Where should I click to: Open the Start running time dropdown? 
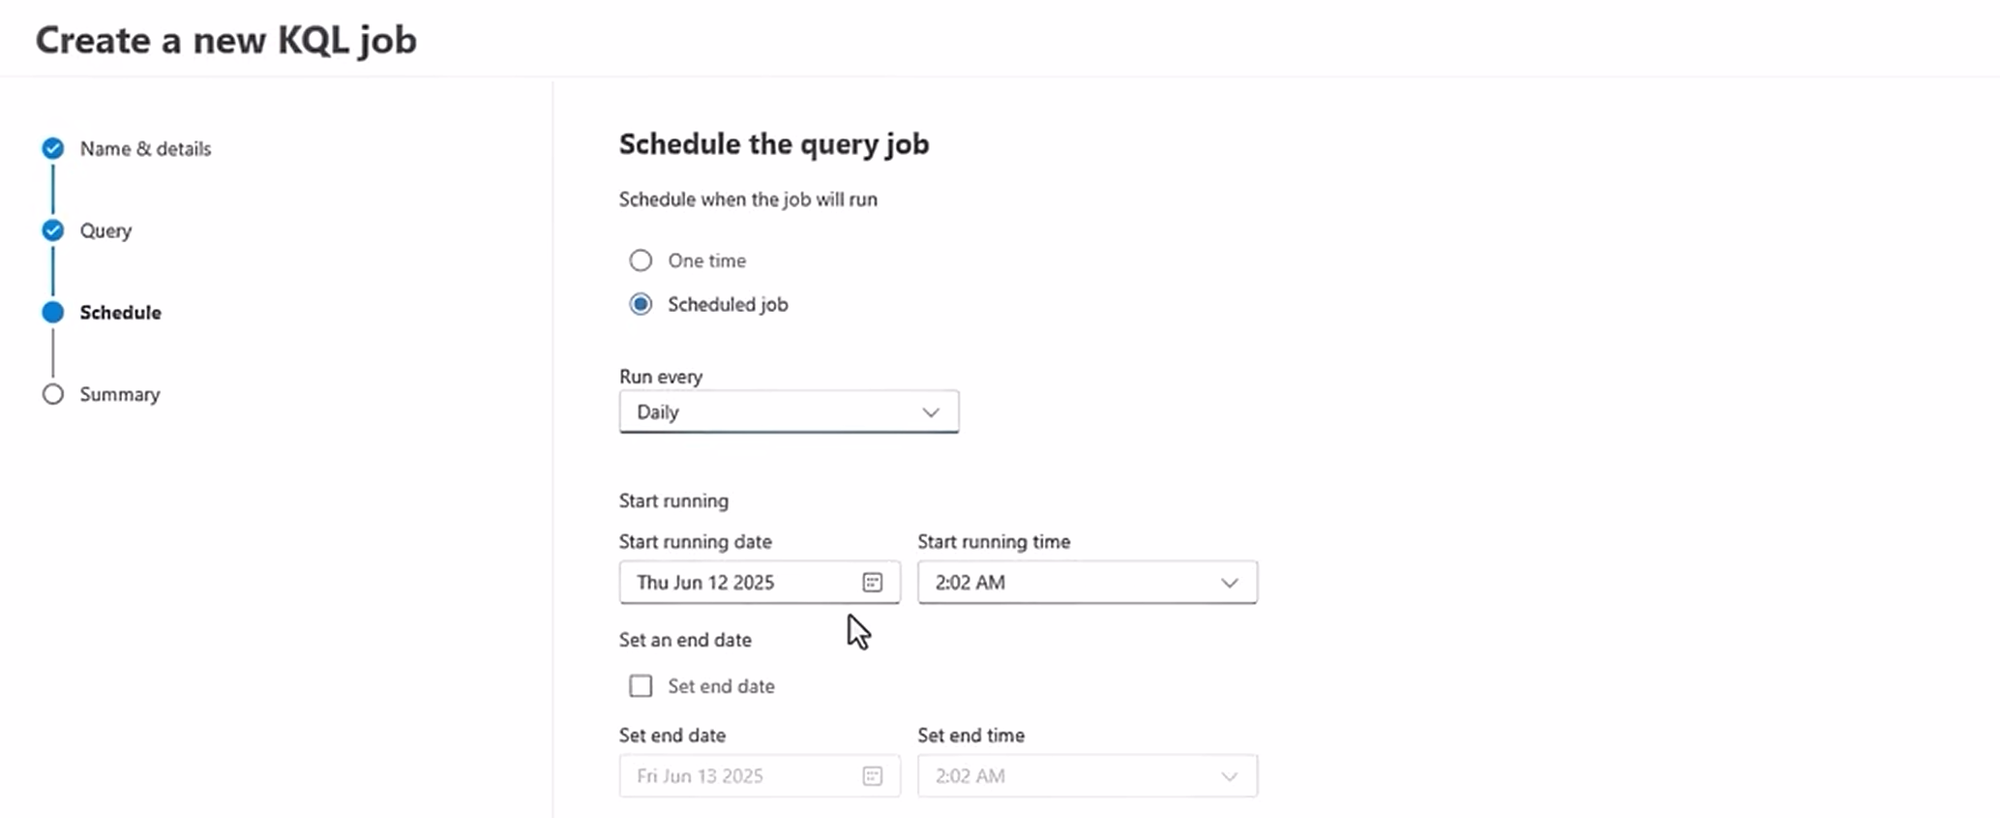pyautogui.click(x=1087, y=582)
